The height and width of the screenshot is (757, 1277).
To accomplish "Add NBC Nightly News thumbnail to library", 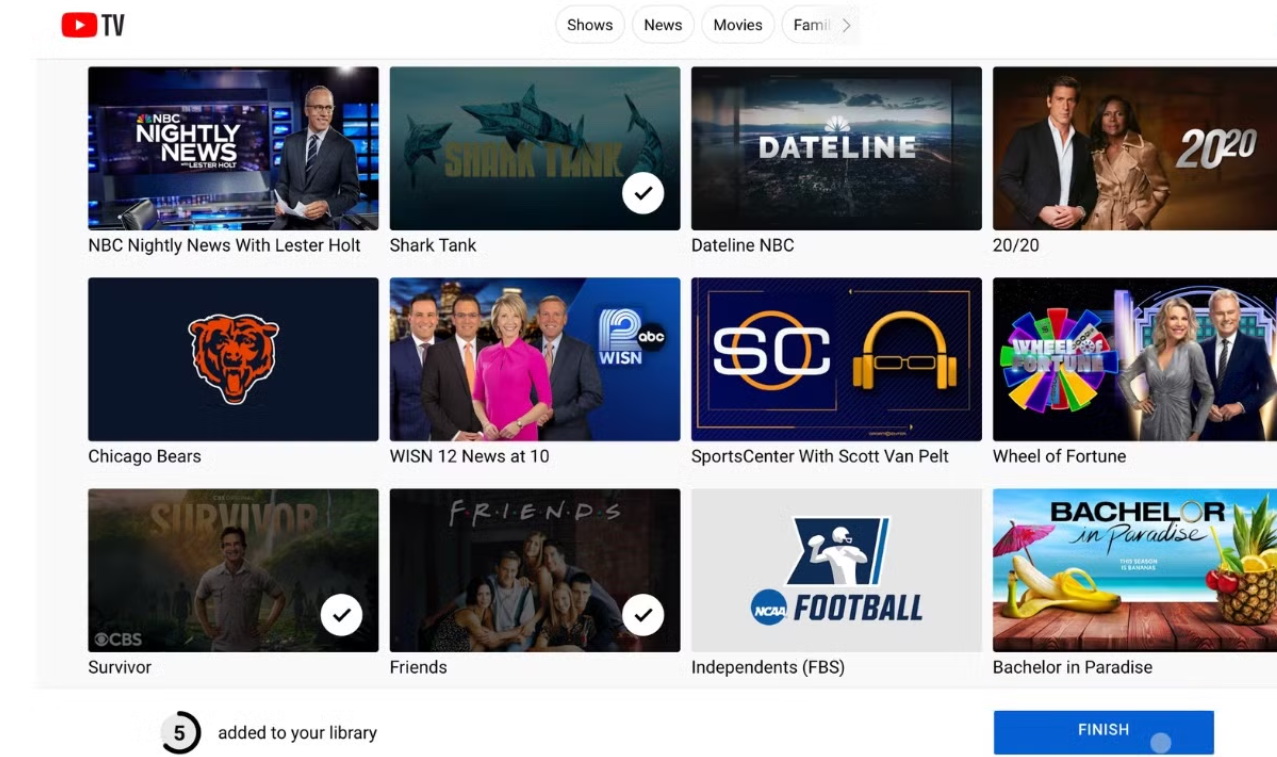I will 233,148.
